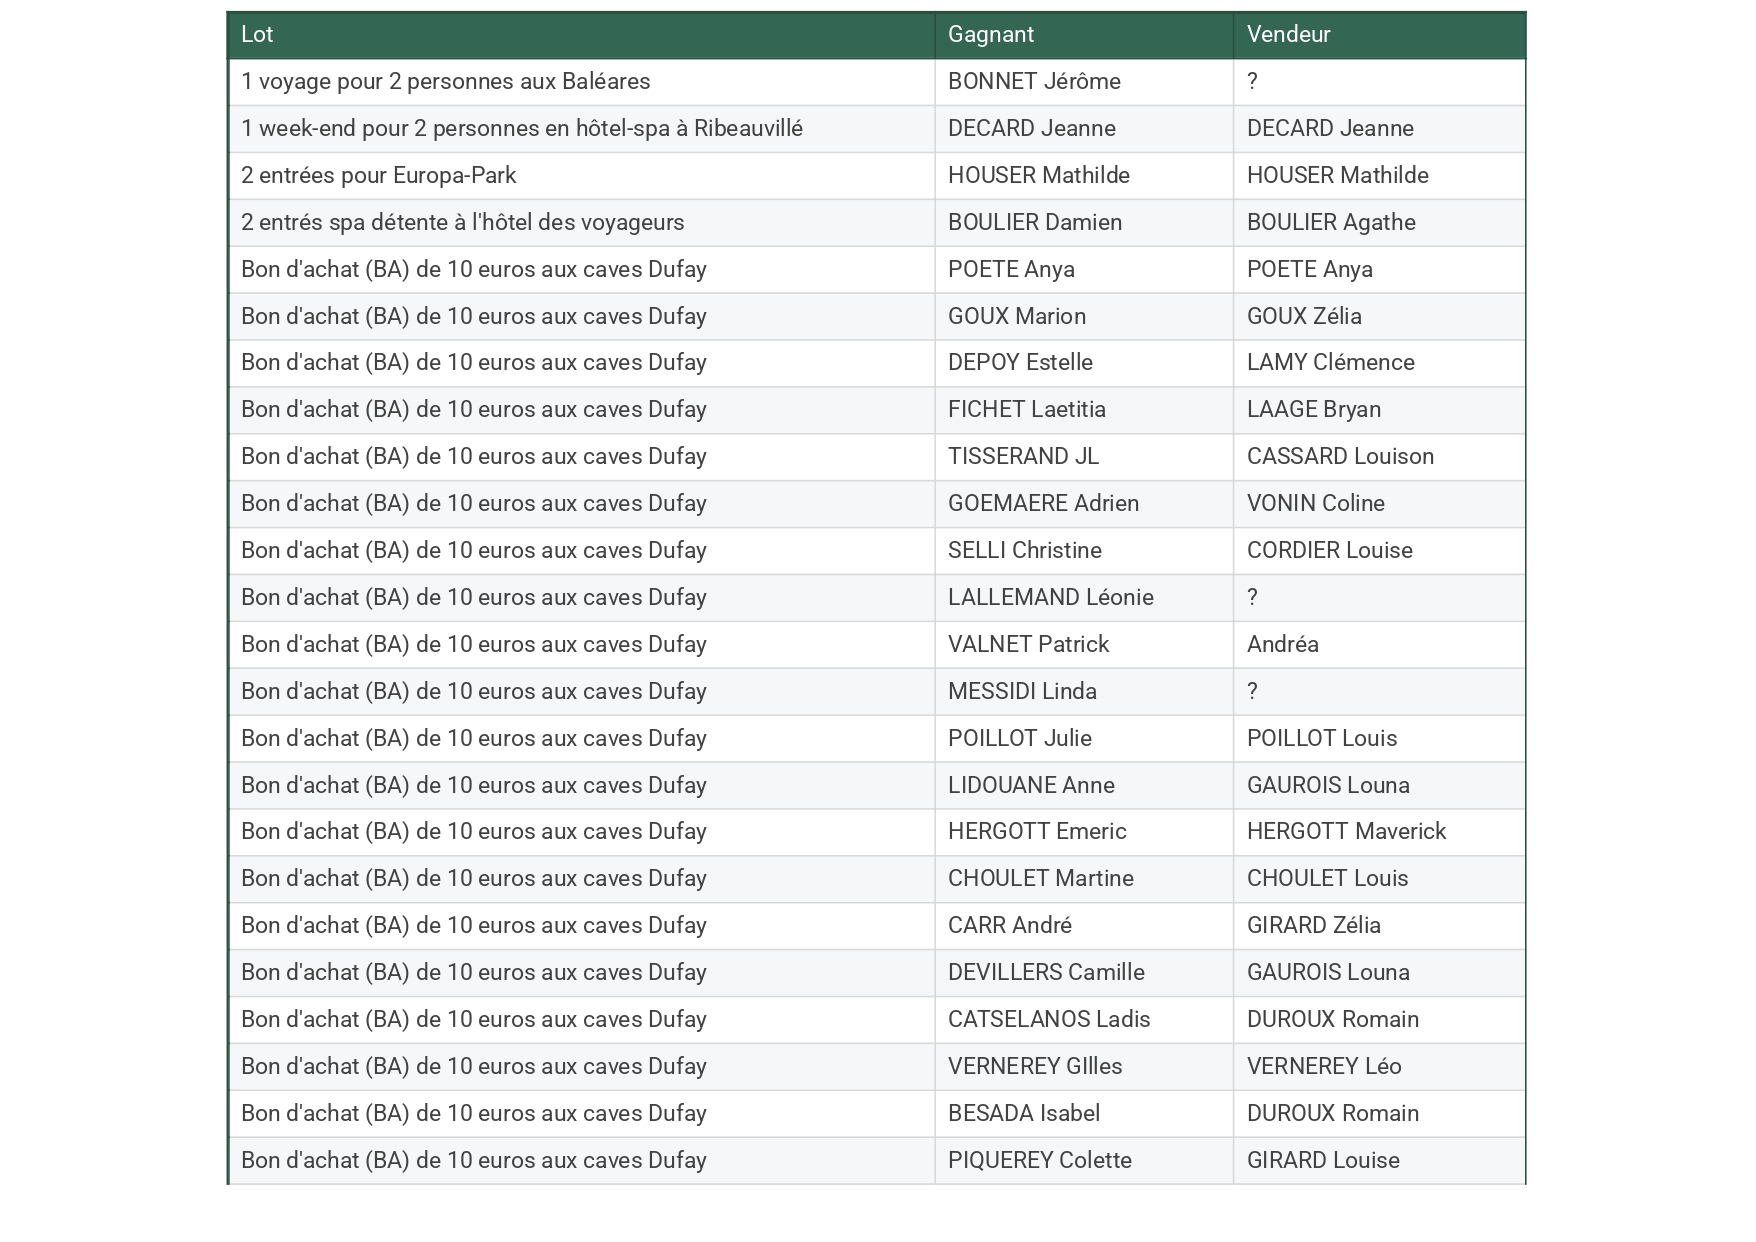Select the GIRARD Louise seller cell
The image size is (1756, 1242).
pyautogui.click(x=1322, y=1161)
